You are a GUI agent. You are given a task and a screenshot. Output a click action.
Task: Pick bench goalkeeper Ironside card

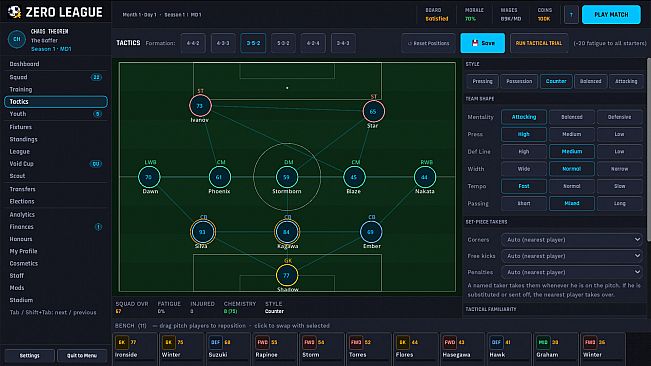(x=135, y=349)
